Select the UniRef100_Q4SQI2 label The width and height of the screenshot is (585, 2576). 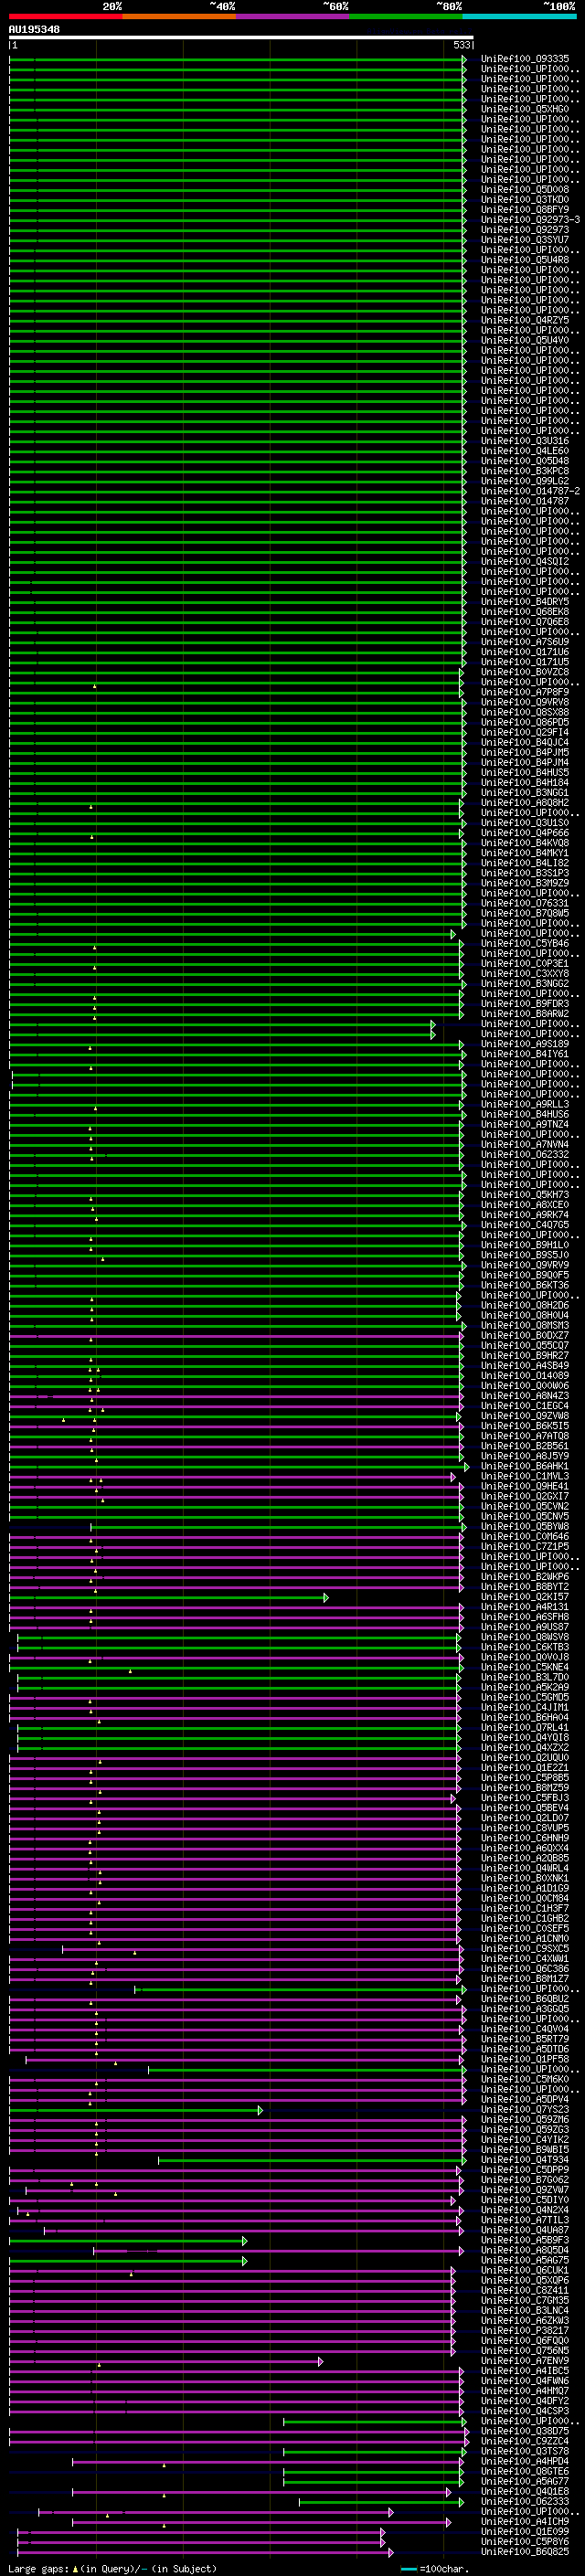525,561
